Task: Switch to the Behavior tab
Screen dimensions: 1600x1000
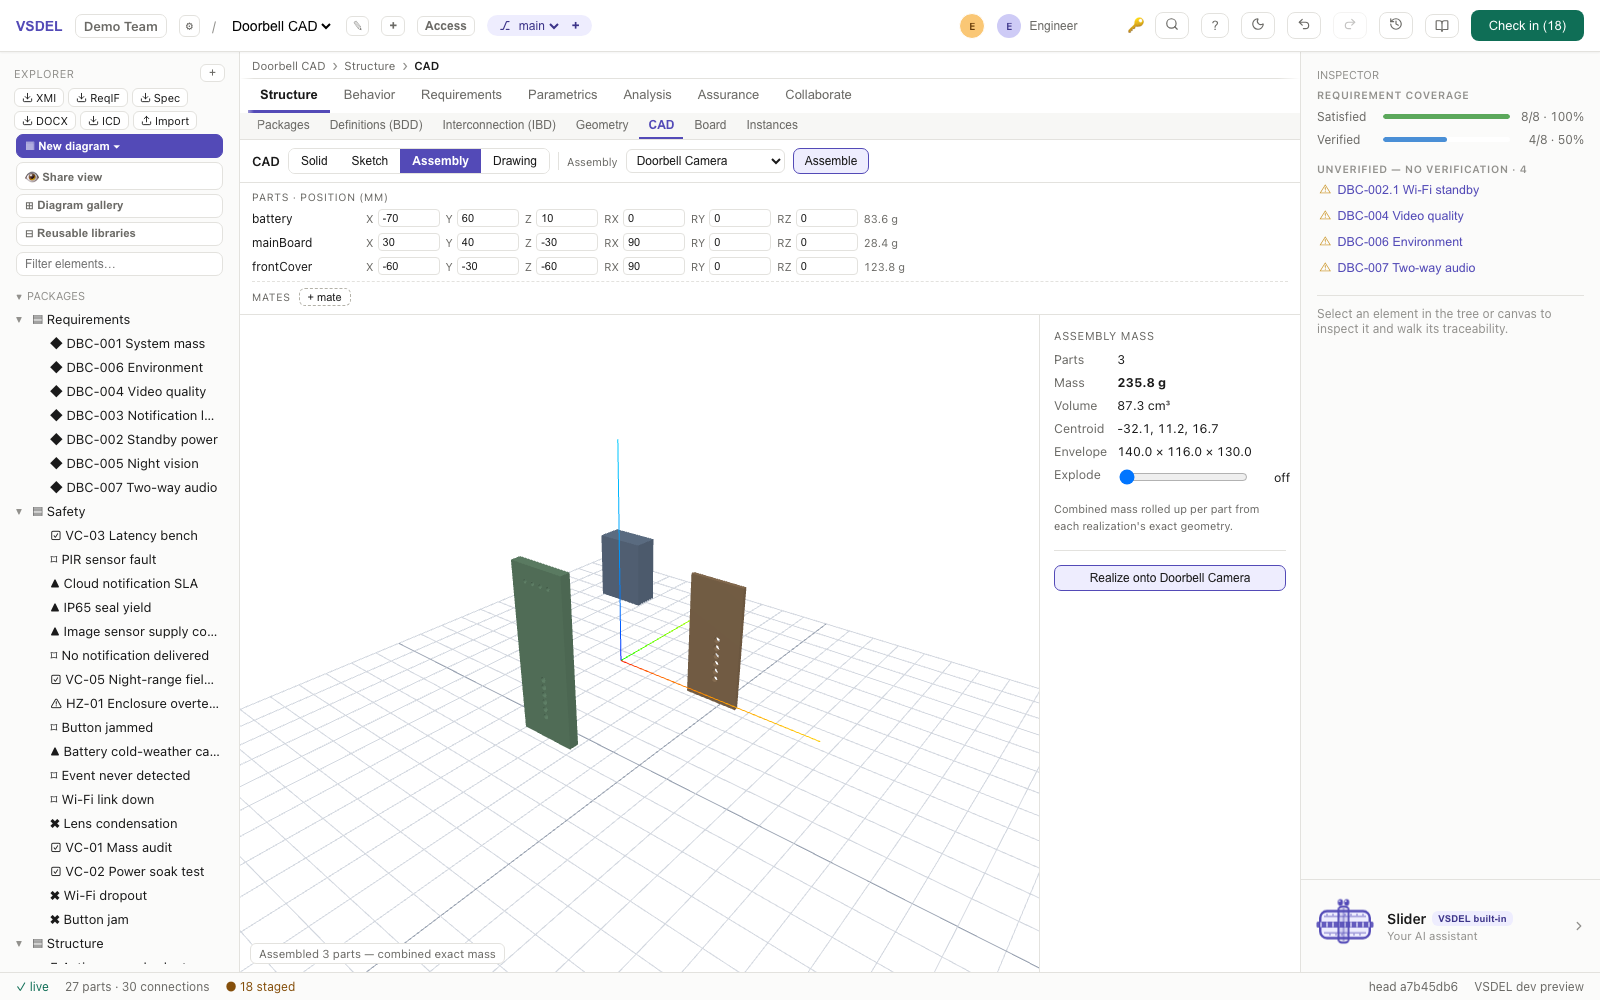Action: pyautogui.click(x=369, y=95)
